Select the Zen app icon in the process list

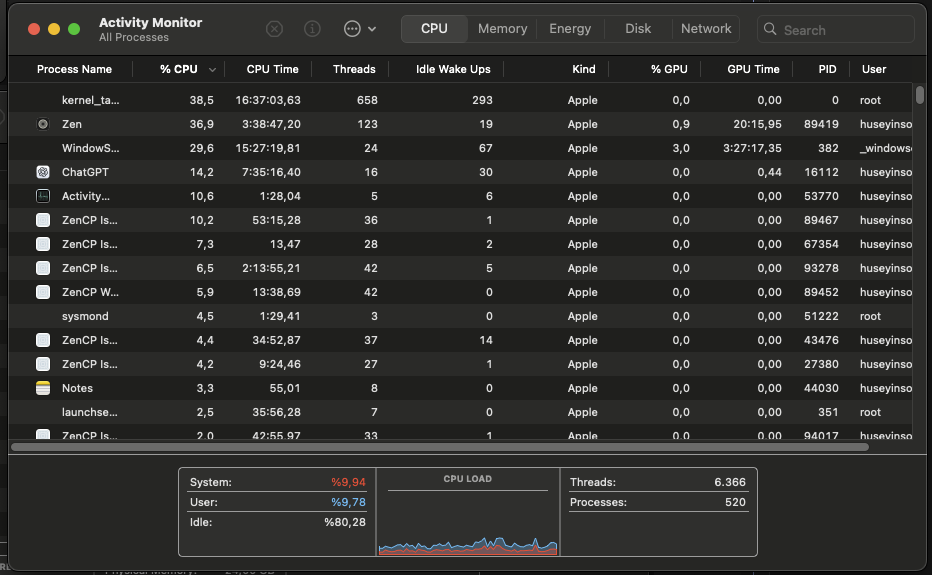point(43,124)
